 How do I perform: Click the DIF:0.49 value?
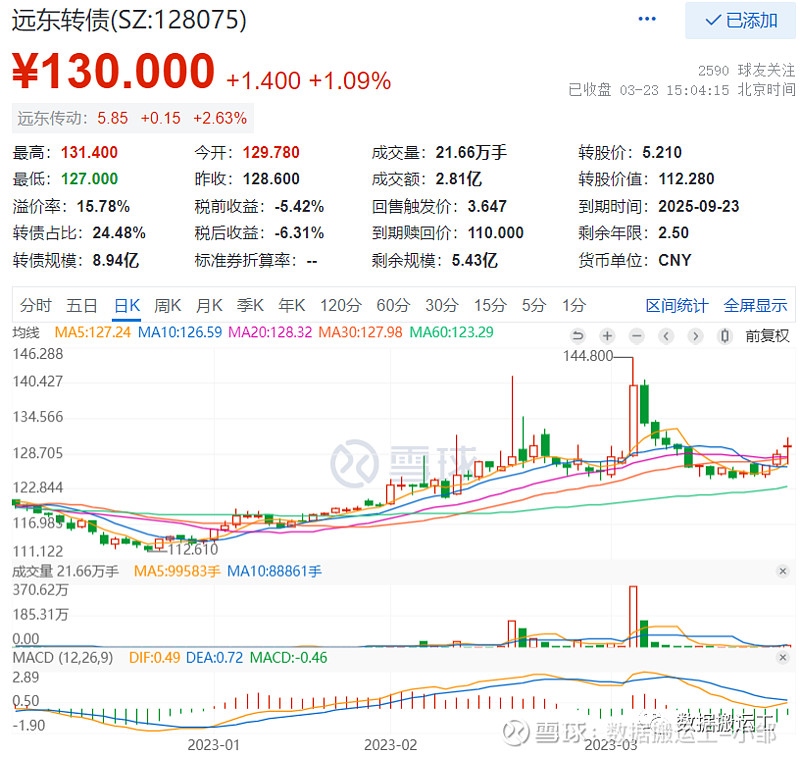click(154, 657)
